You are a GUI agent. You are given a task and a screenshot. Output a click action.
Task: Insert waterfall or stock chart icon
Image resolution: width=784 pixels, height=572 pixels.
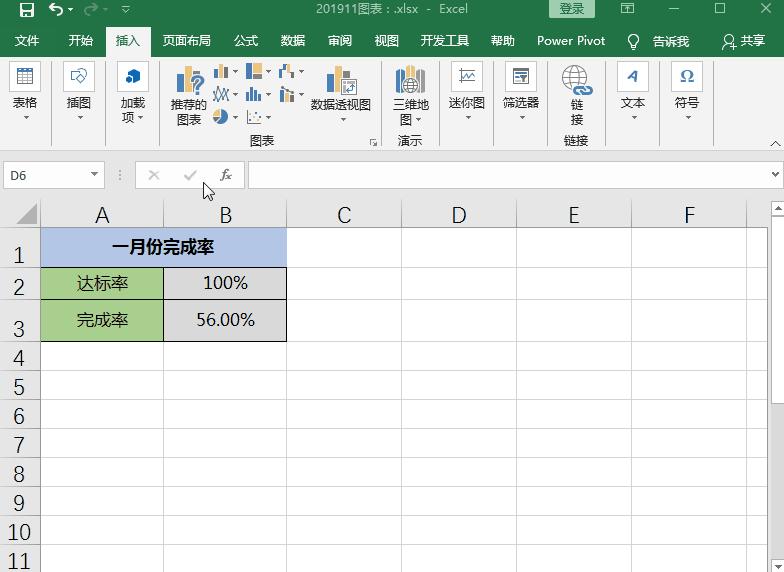(x=286, y=72)
